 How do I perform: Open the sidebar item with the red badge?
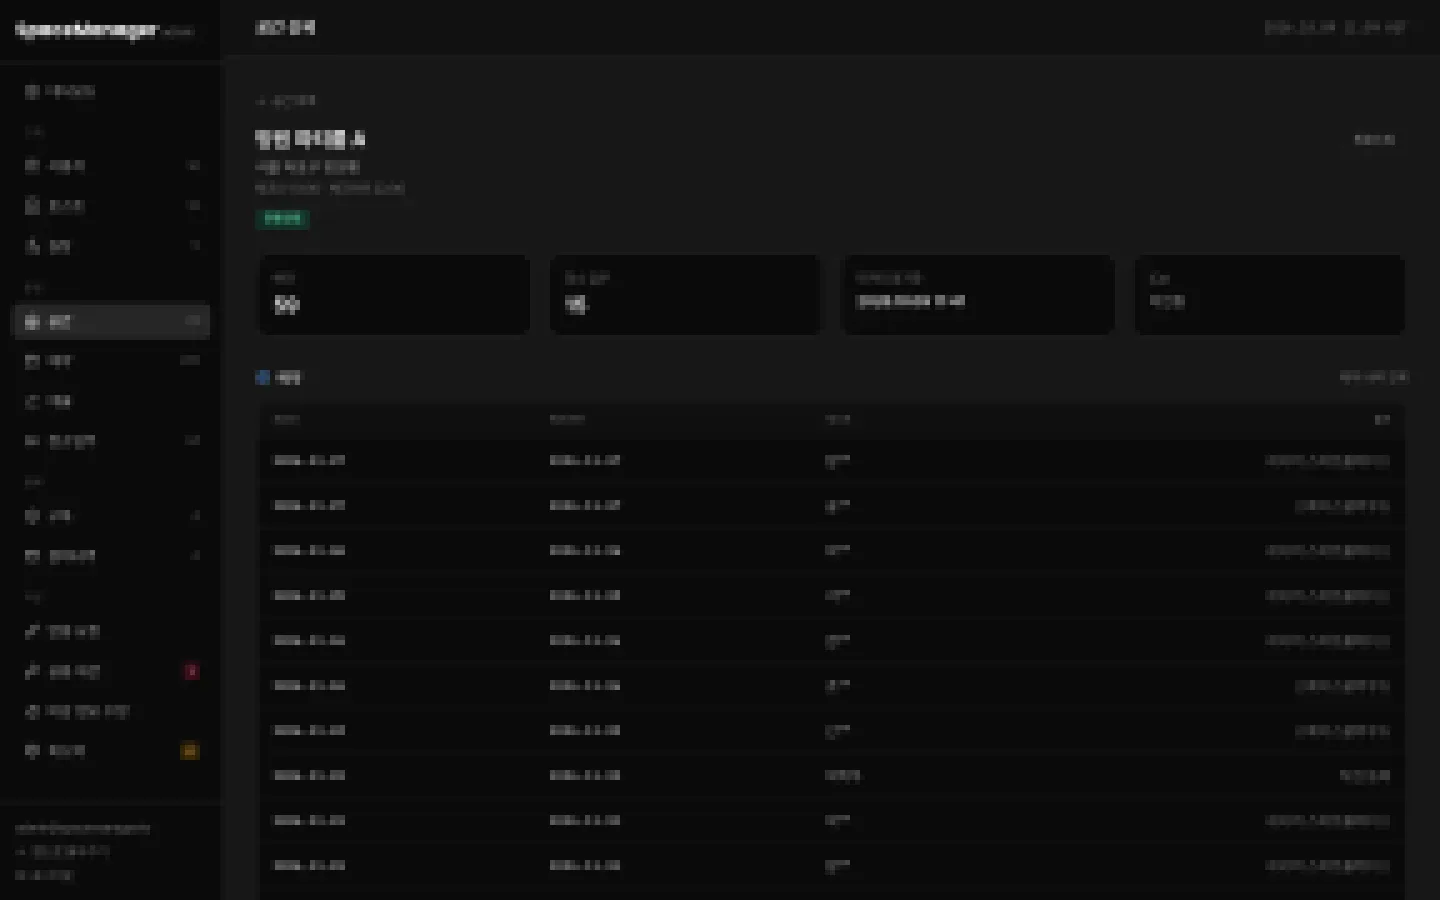click(111, 671)
